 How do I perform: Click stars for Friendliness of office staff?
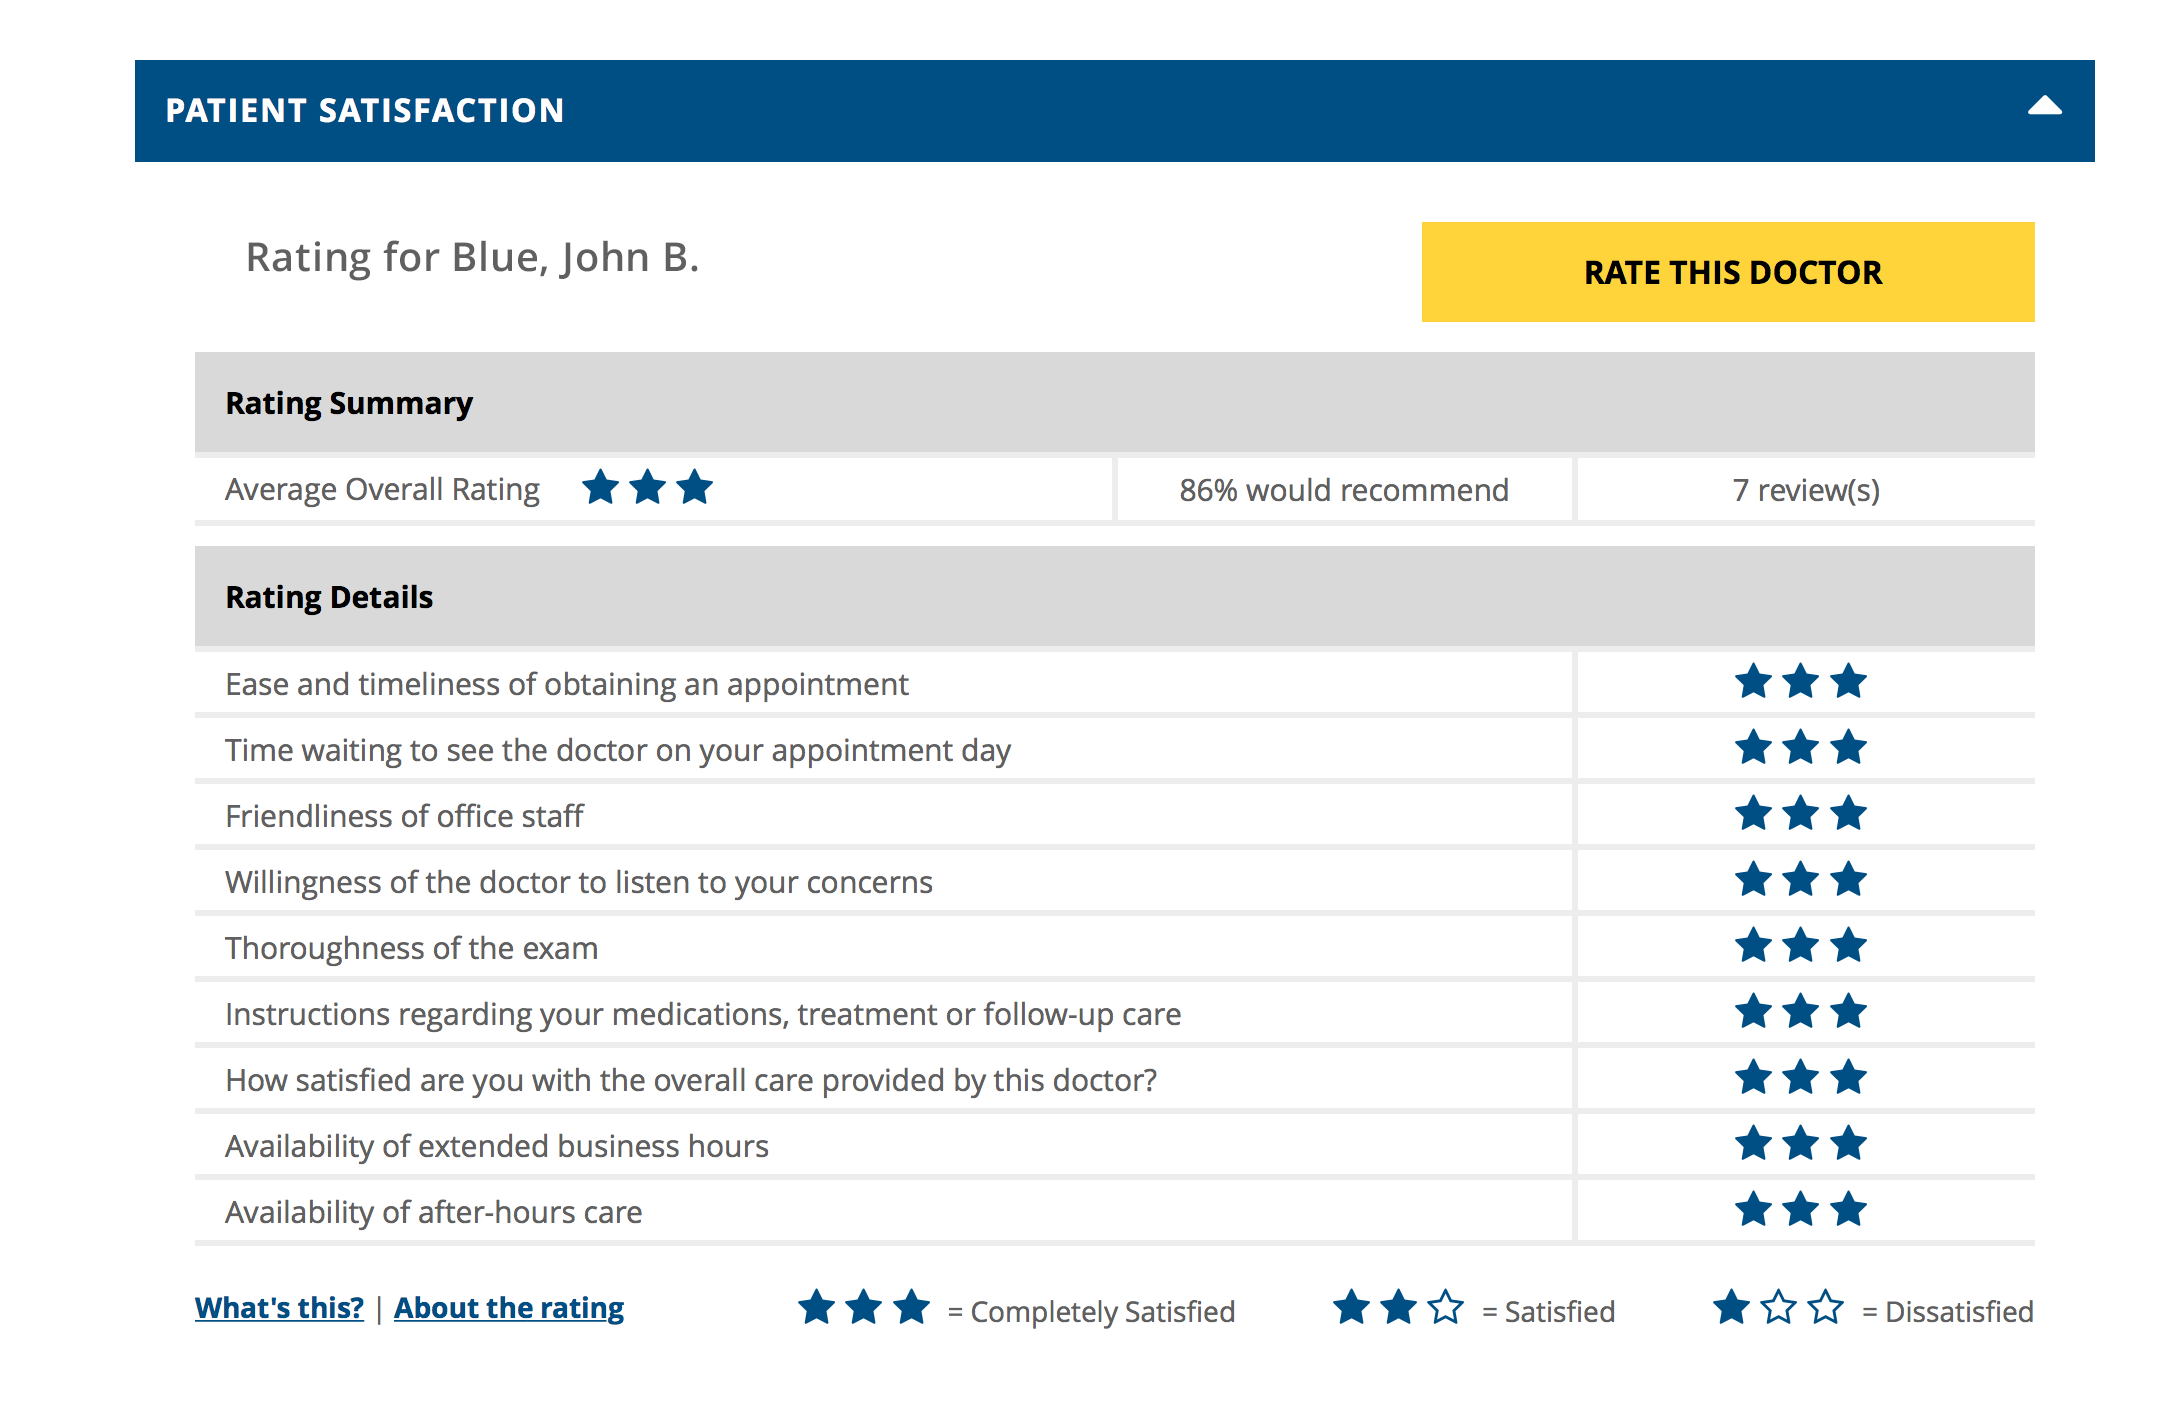1800,814
